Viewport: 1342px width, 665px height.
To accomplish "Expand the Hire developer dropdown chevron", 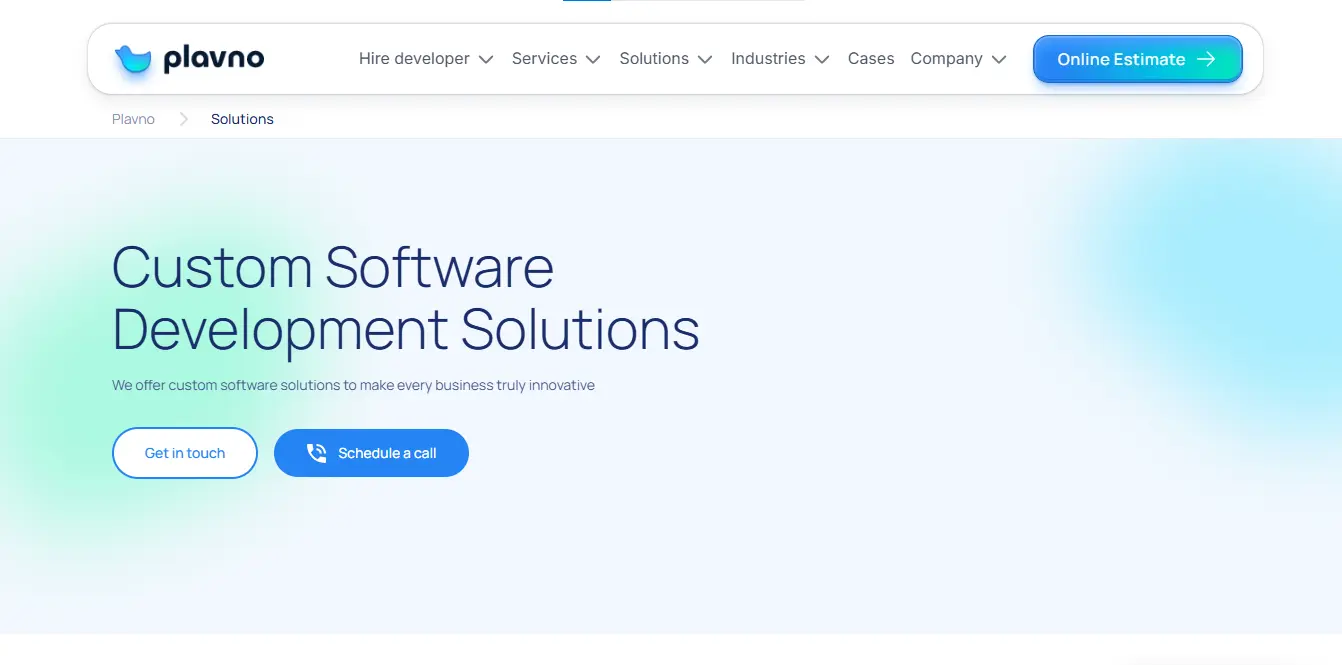I will (486, 60).
